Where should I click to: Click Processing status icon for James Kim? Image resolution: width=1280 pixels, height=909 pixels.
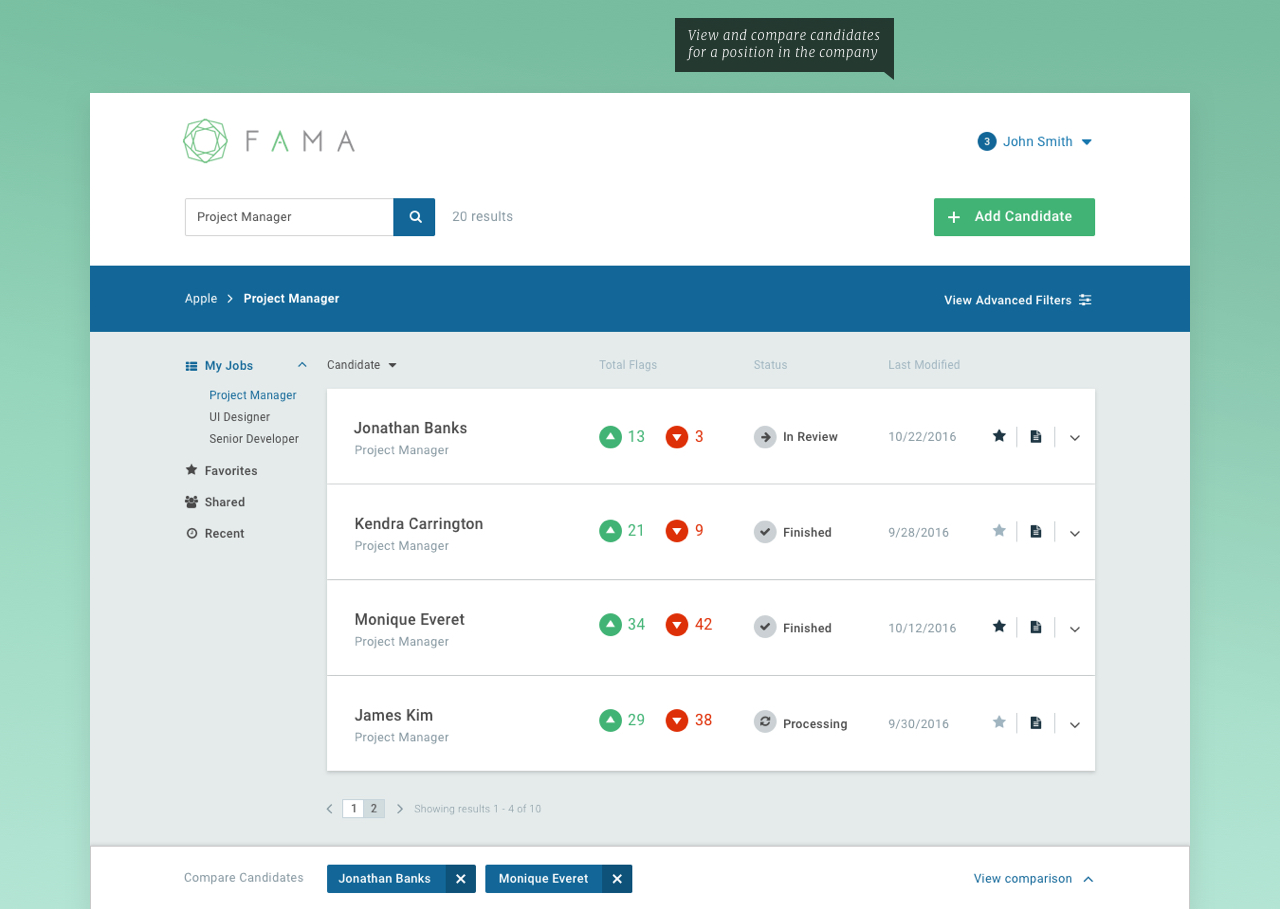(765, 722)
